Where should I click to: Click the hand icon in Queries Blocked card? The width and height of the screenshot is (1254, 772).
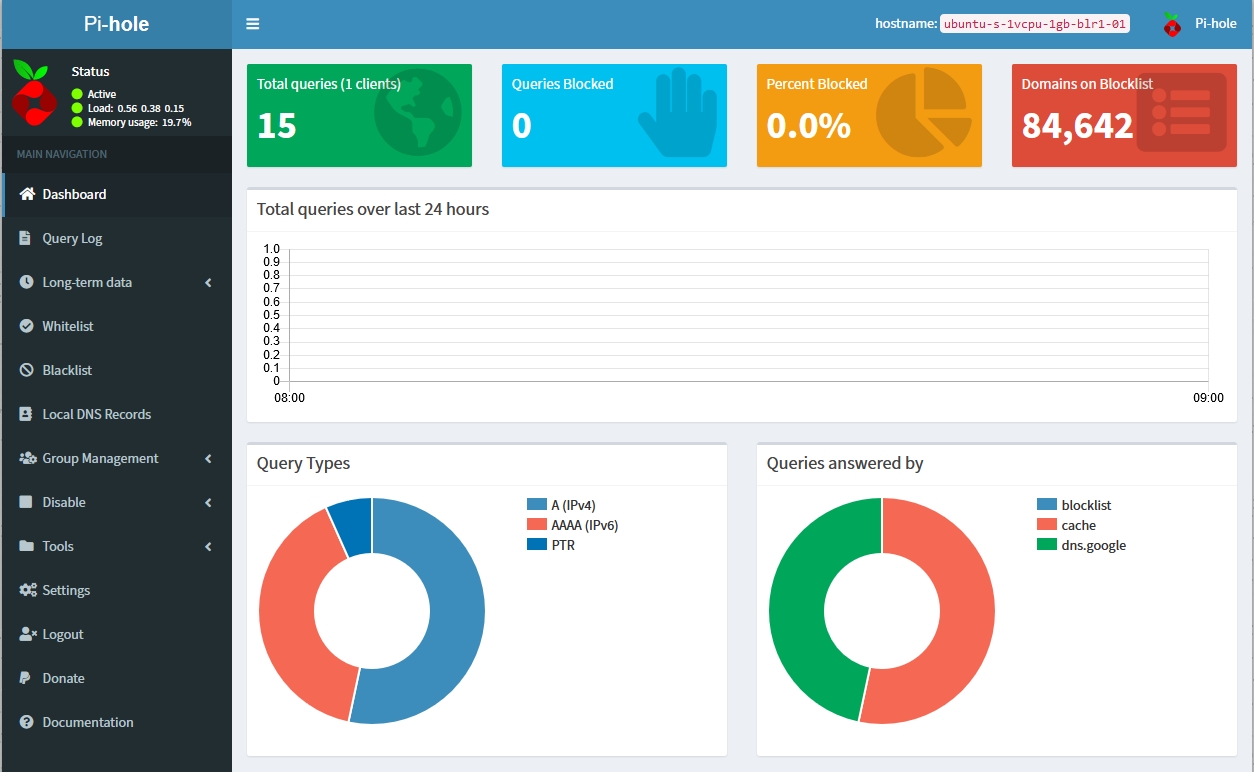tap(677, 112)
